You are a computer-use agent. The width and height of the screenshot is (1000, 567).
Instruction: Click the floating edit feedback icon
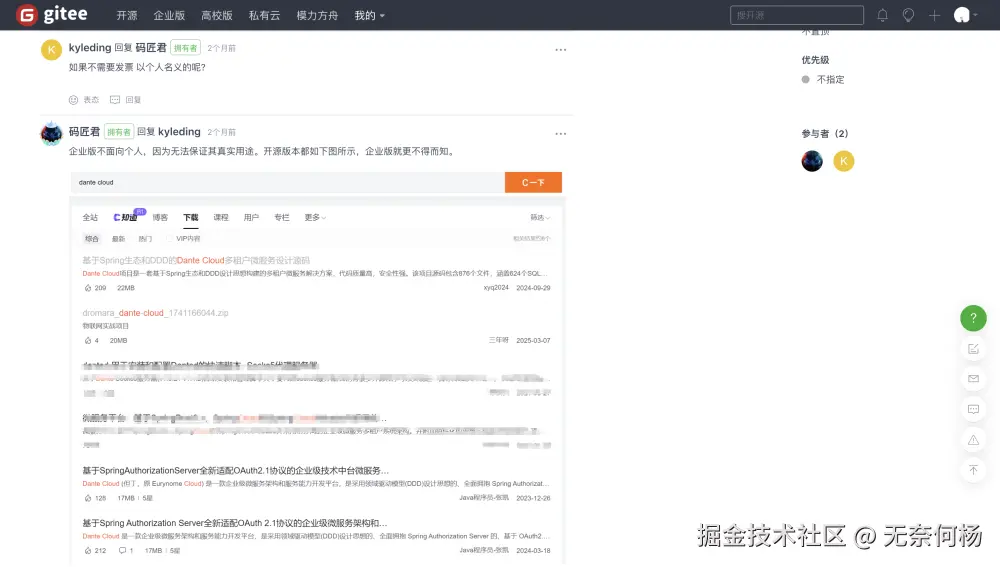[x=973, y=349]
